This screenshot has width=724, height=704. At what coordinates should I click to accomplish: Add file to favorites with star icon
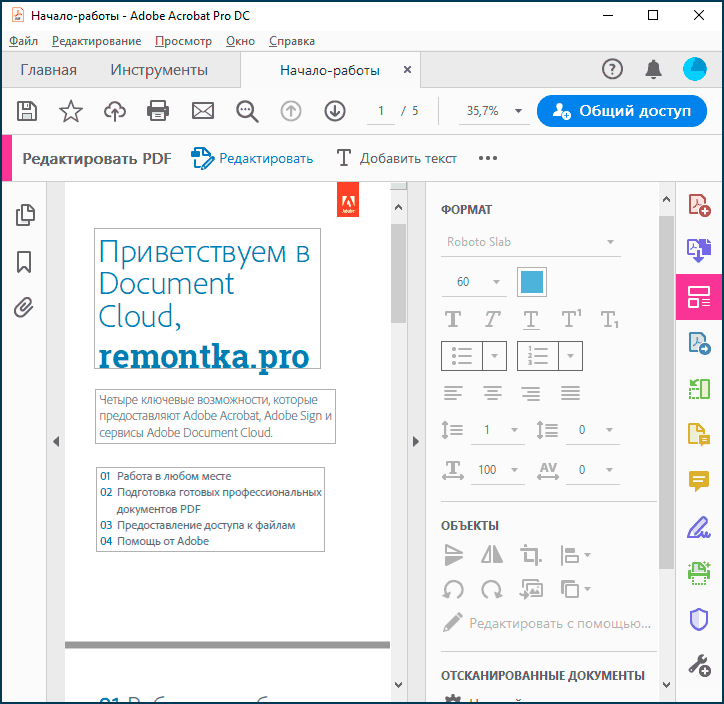tap(71, 111)
